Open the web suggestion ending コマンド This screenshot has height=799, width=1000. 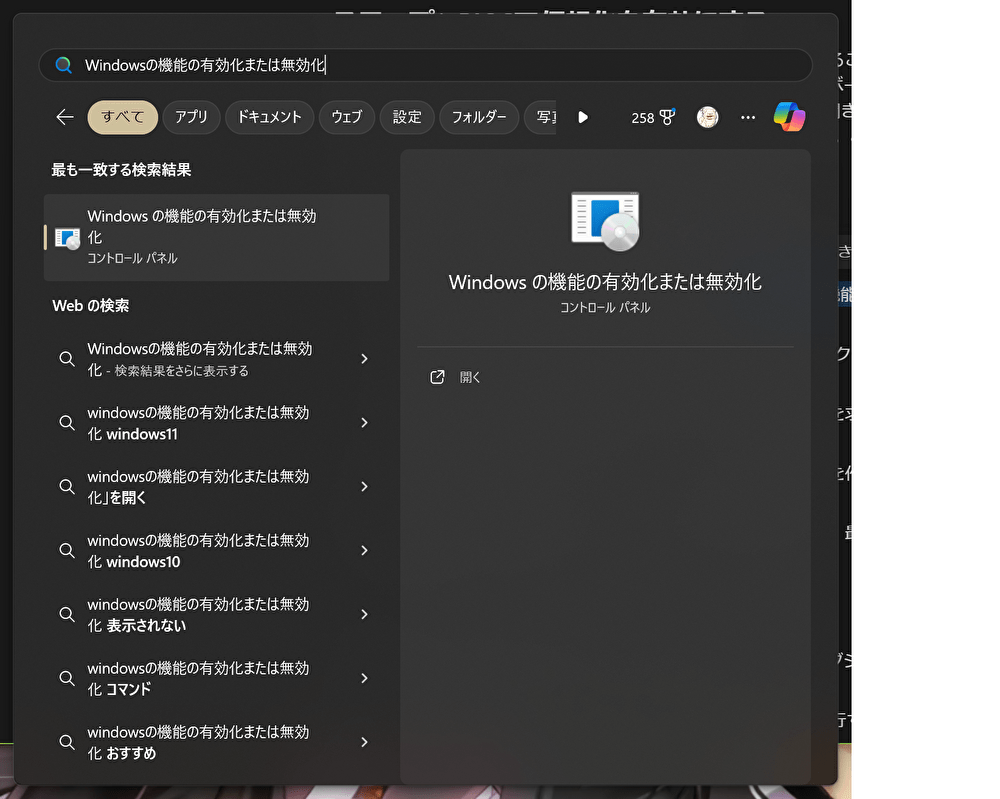coord(216,678)
